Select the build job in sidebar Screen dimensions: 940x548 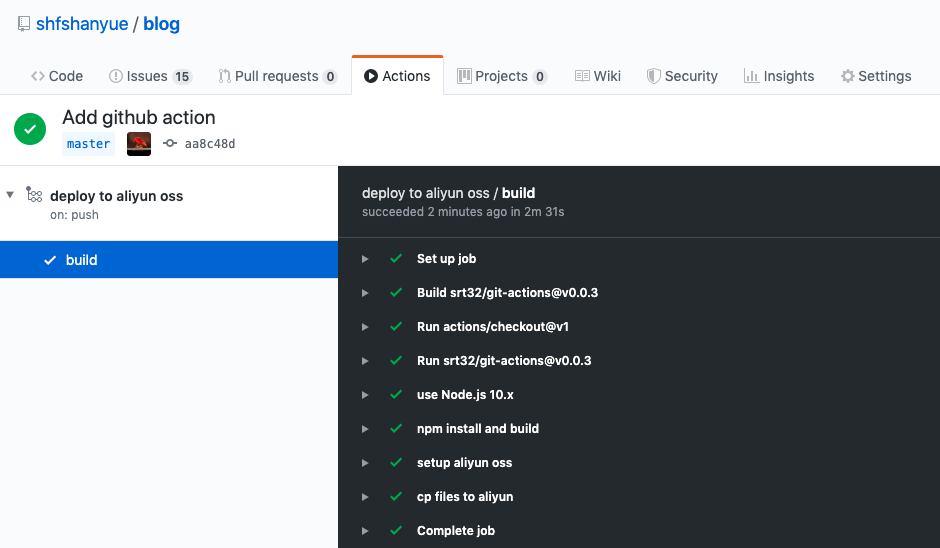click(x=82, y=260)
